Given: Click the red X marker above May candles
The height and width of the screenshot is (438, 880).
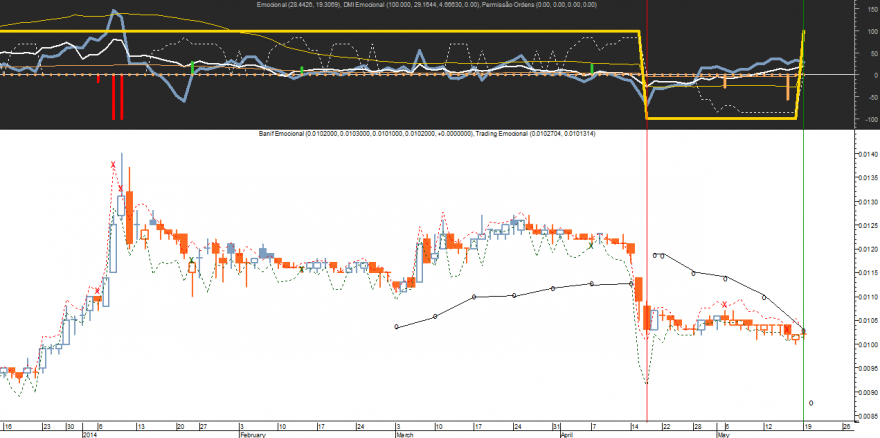Looking at the screenshot, I should (x=725, y=304).
